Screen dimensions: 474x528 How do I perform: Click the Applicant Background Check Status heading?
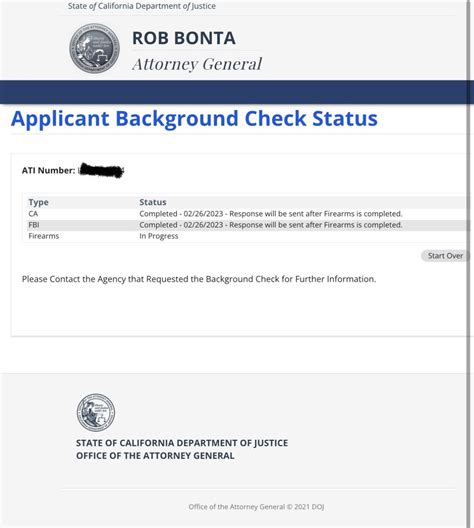(194, 119)
